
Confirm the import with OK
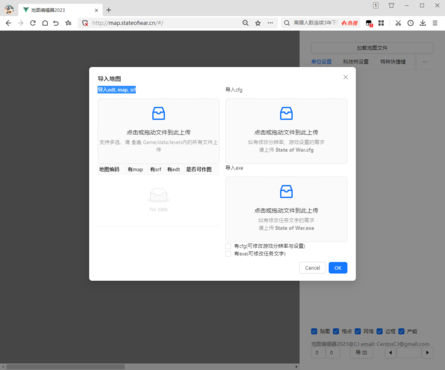point(338,268)
